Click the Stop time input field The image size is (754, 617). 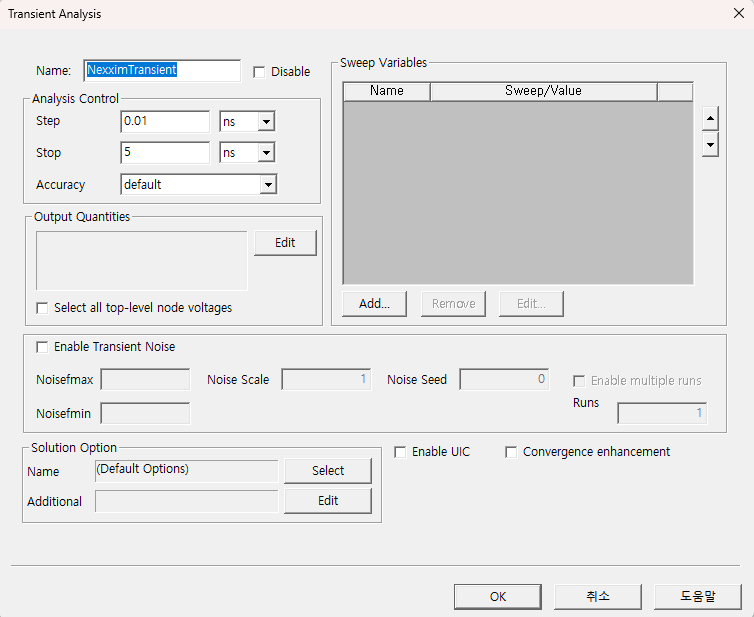coord(165,153)
